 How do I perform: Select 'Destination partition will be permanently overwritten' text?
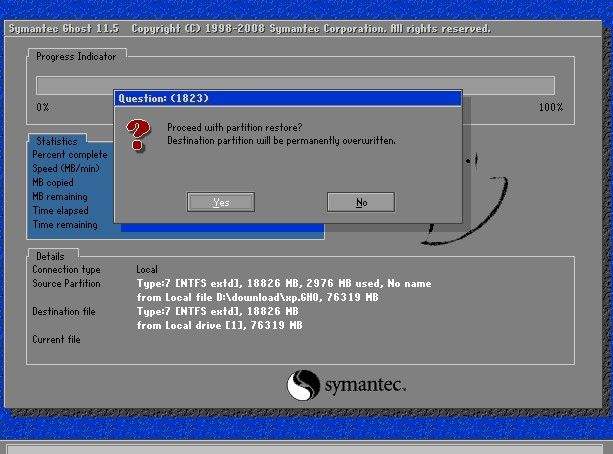coord(281,140)
